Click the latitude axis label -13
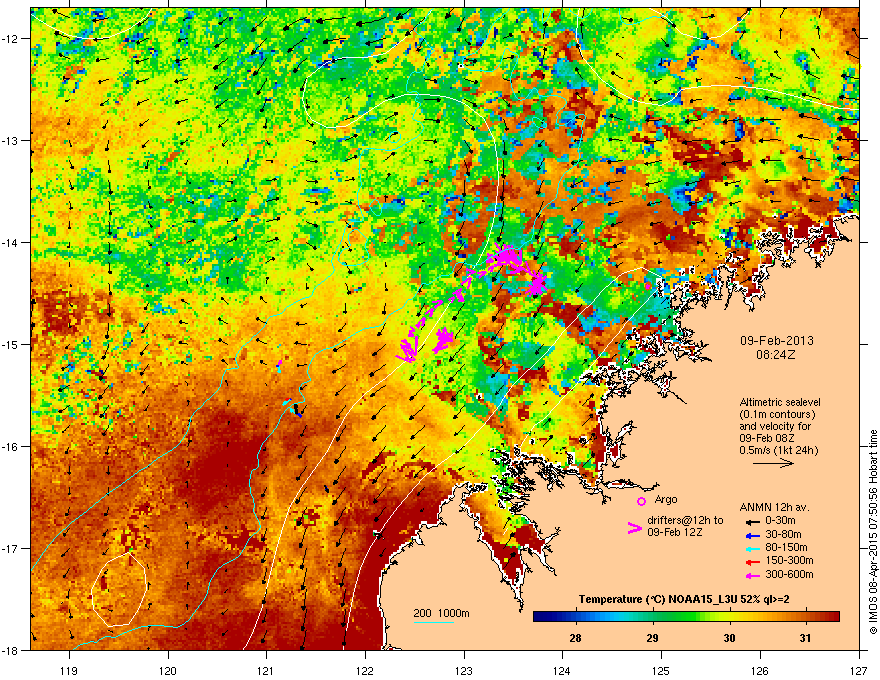Screen dimensions: 880x680 pos(10,140)
